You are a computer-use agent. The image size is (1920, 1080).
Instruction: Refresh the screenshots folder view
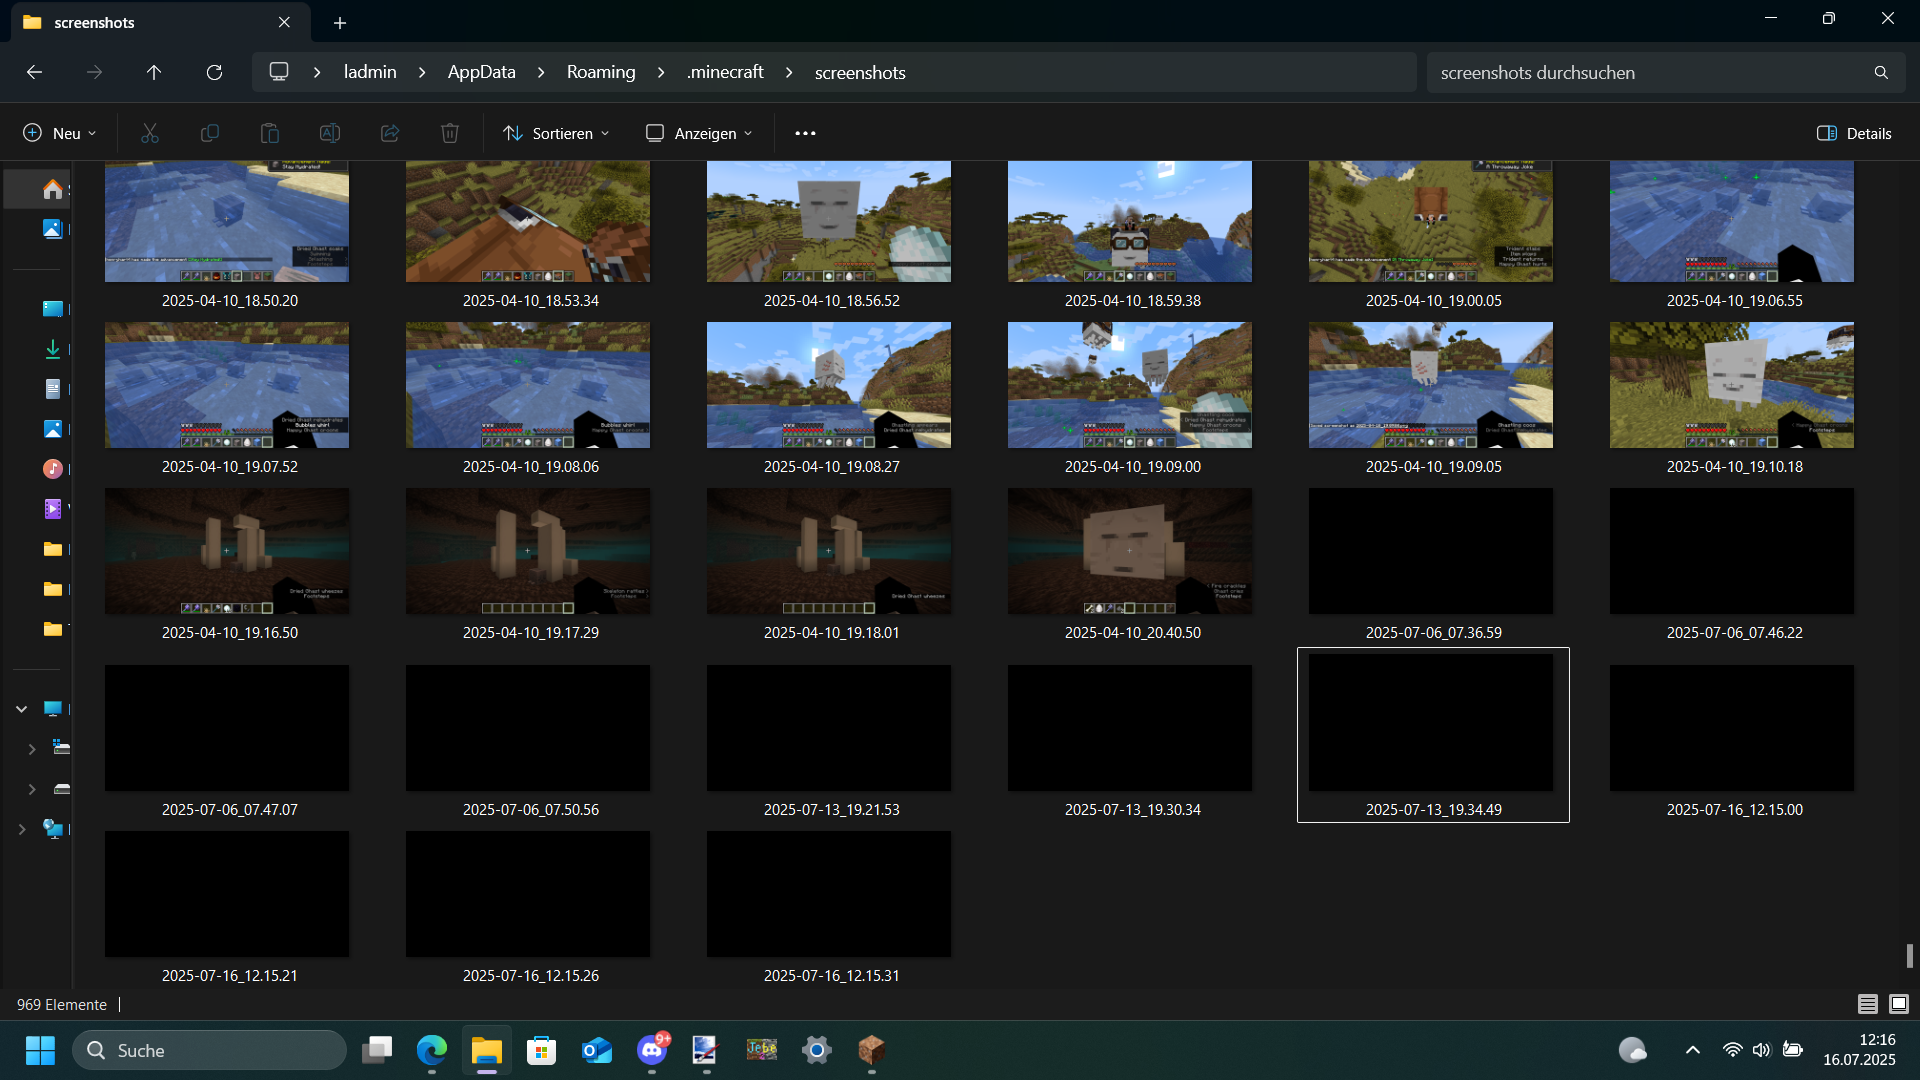tap(214, 72)
